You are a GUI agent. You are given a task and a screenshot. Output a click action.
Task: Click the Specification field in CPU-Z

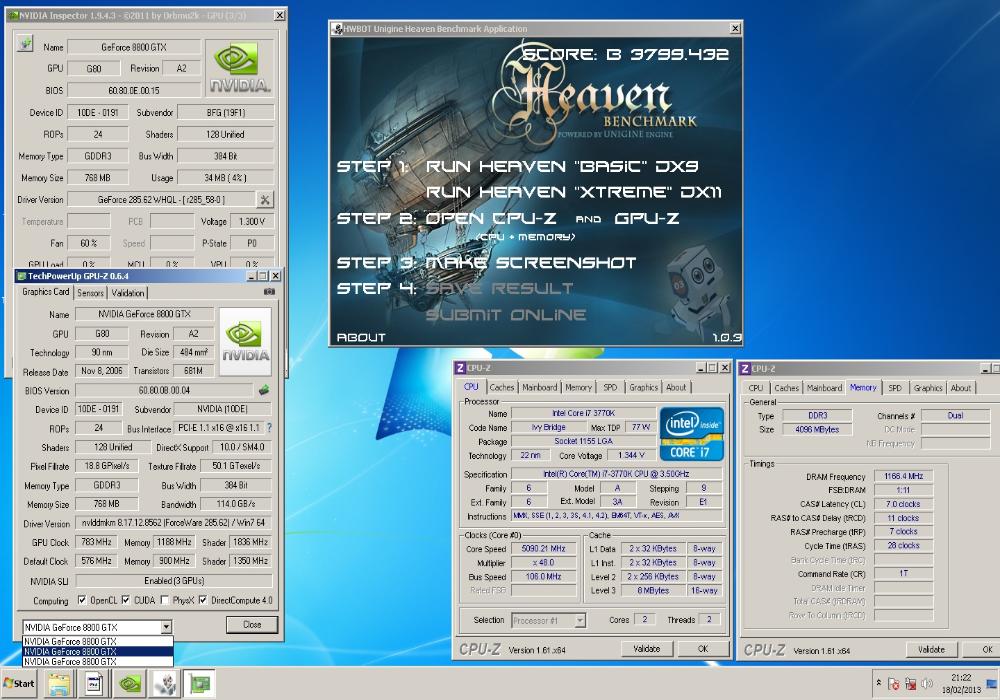pos(616,474)
